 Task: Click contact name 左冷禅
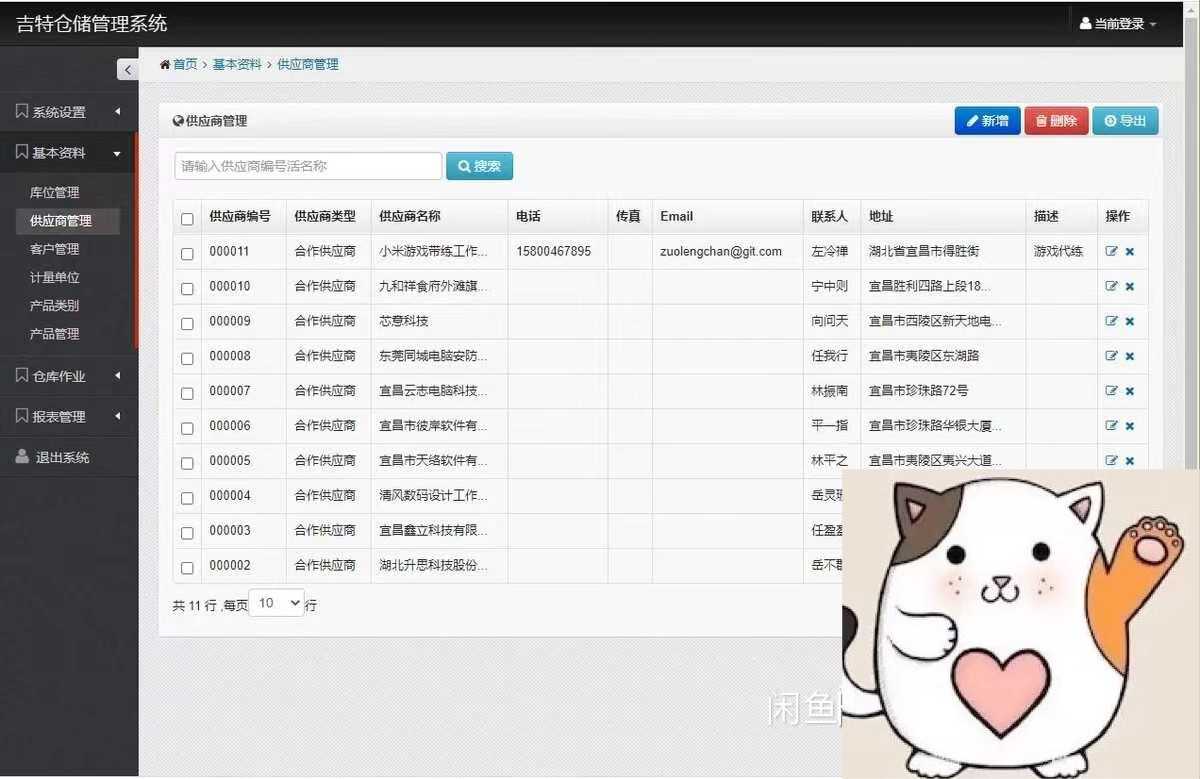point(829,251)
